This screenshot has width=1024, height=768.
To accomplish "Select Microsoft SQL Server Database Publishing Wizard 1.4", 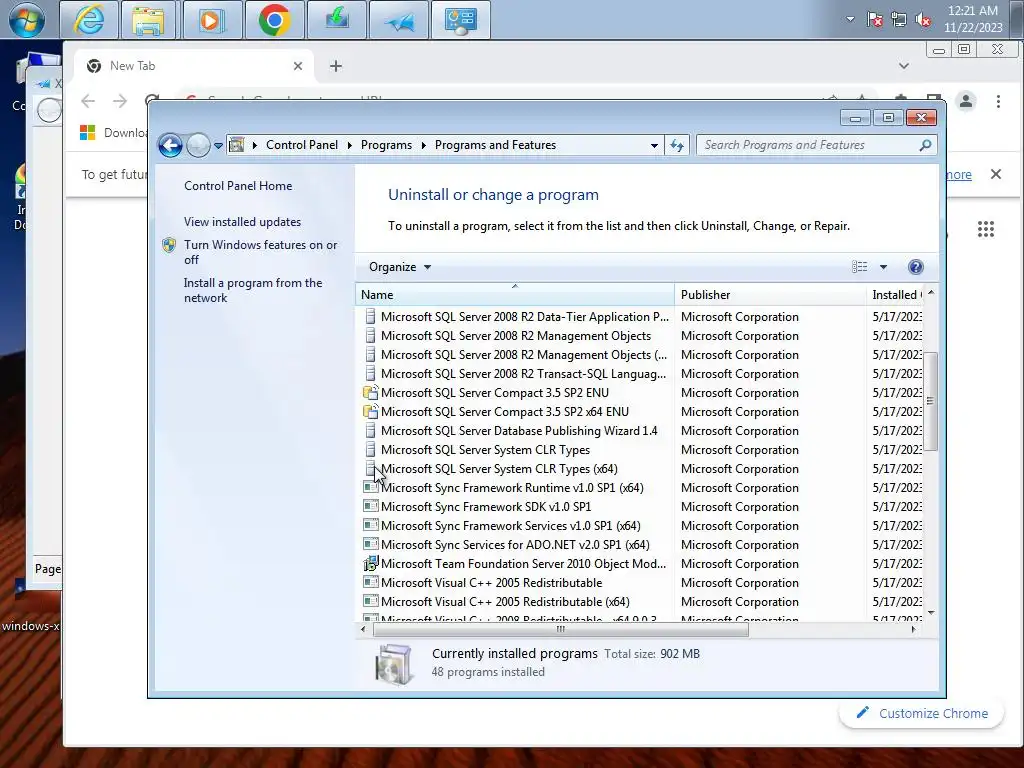I will 519,431.
